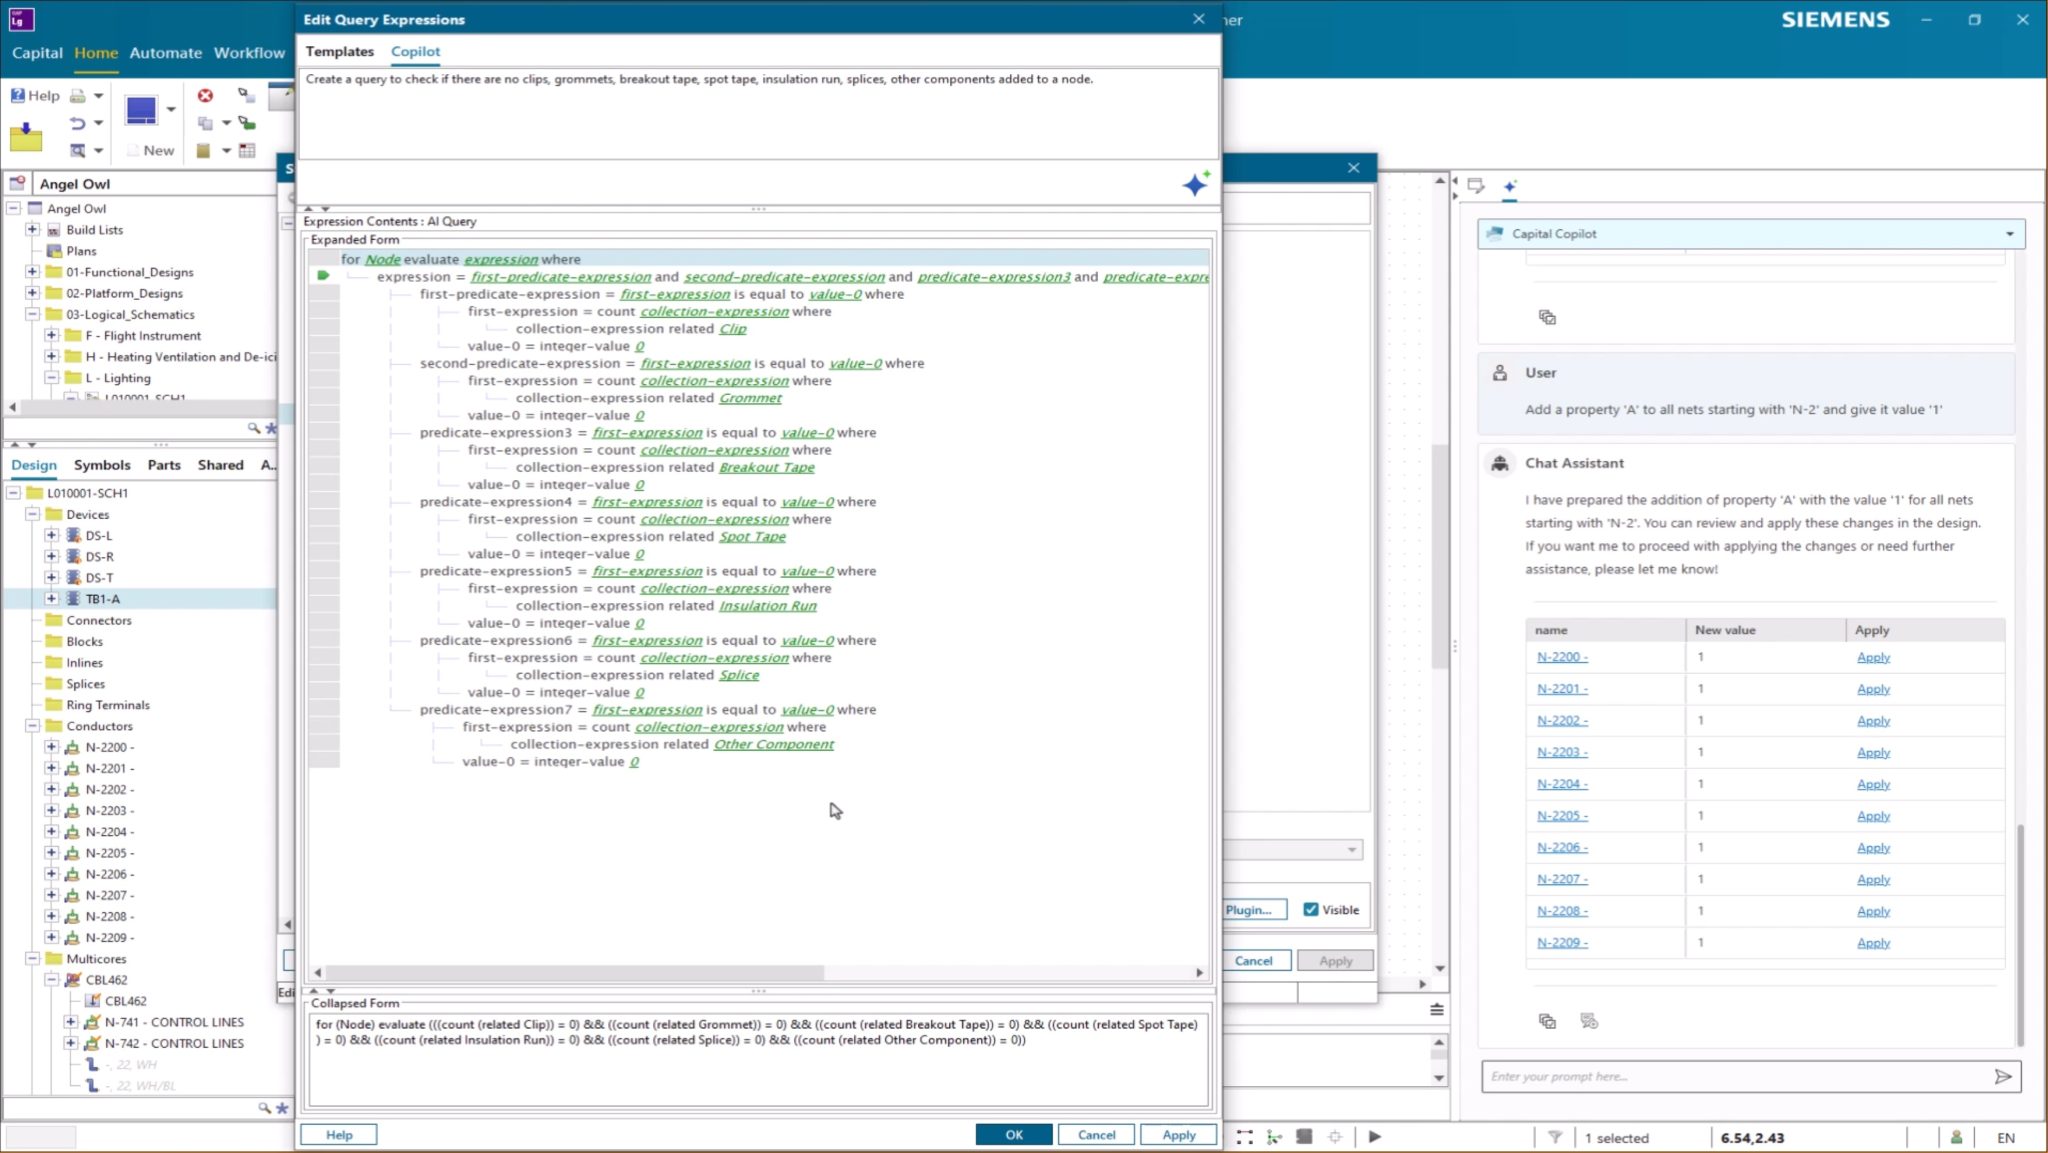The height and width of the screenshot is (1153, 2048).
Task: Click the Grommet link in expression
Action: pos(750,398)
